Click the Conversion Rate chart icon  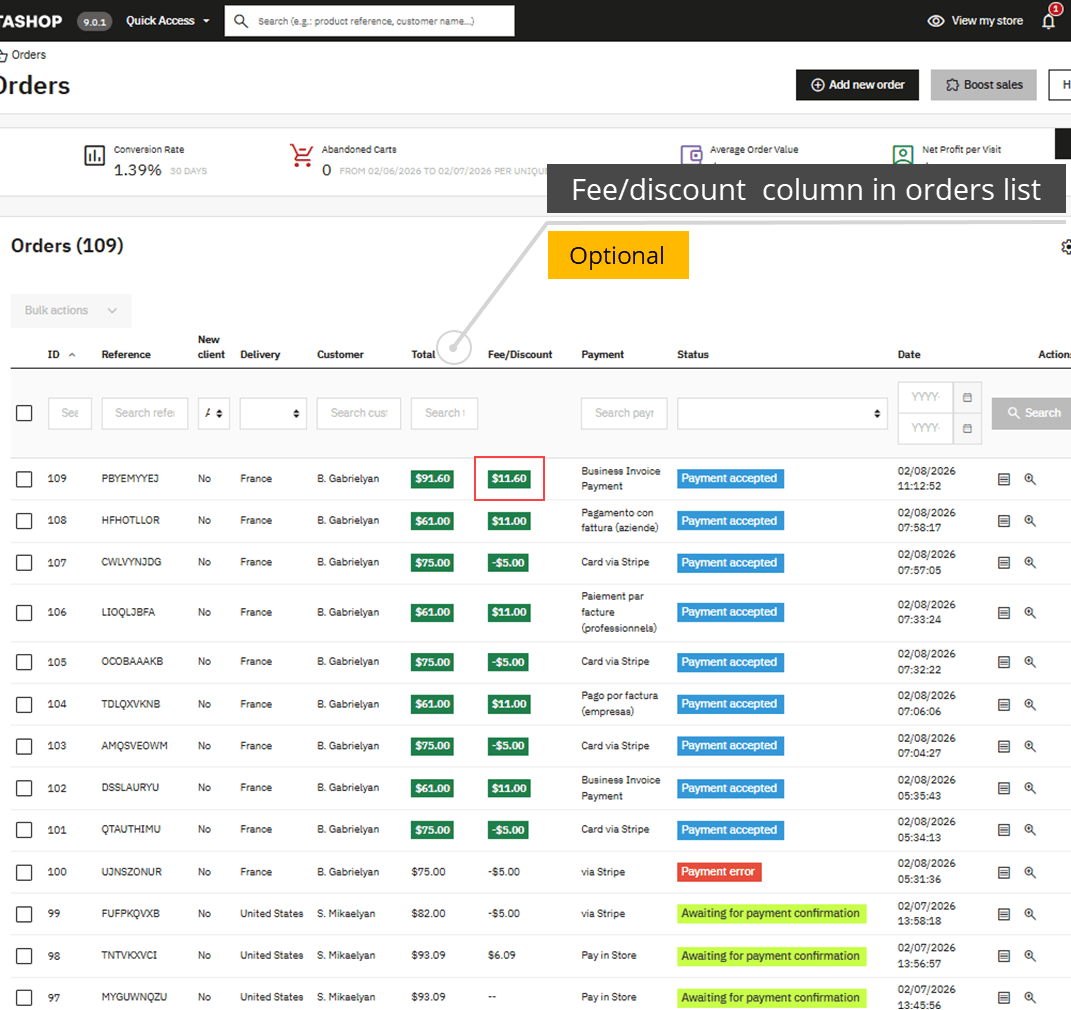tap(94, 155)
